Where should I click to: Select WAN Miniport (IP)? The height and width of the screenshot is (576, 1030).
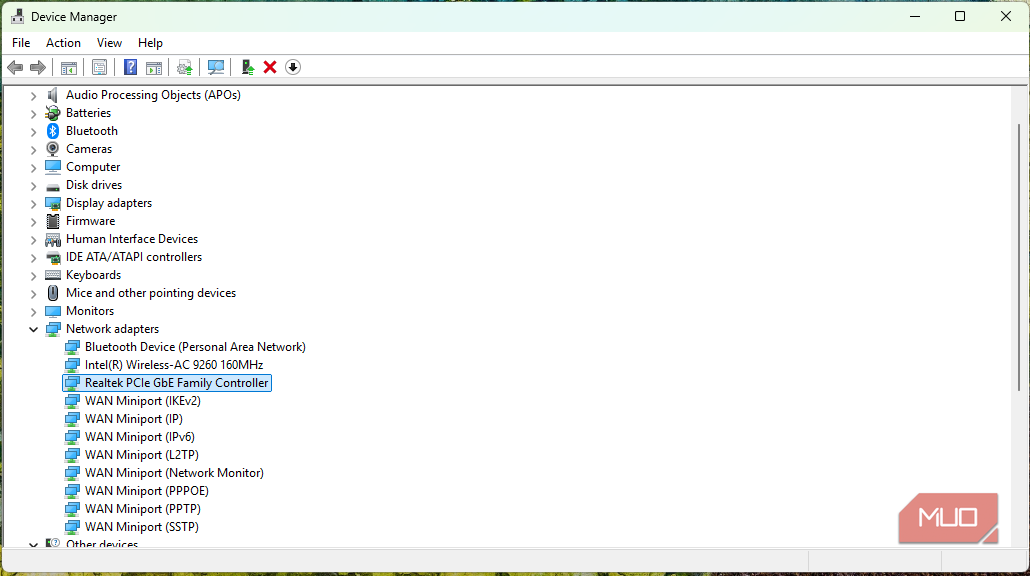[133, 418]
